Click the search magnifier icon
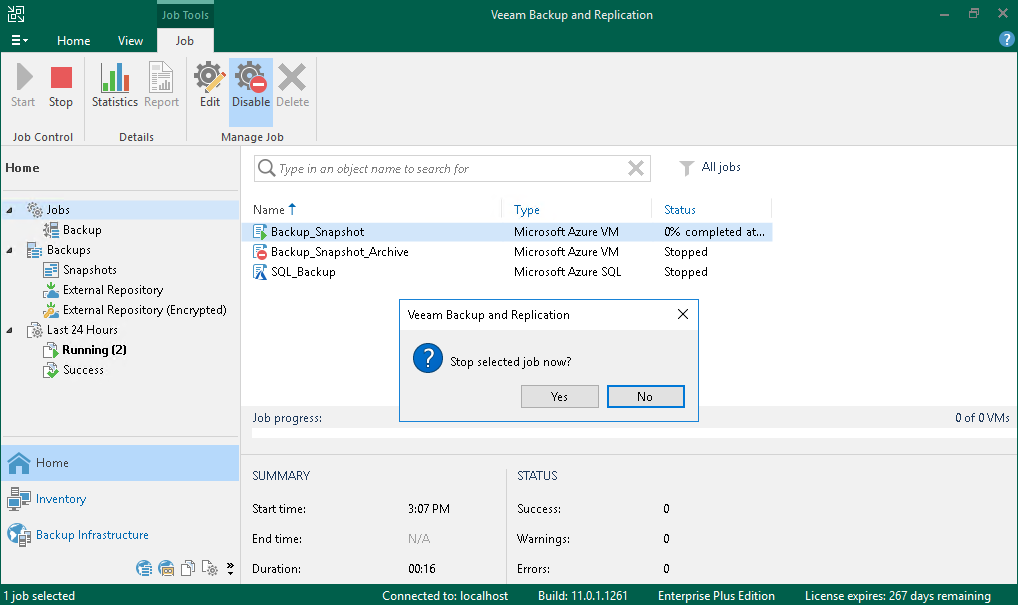The width and height of the screenshot is (1018, 605). point(266,168)
